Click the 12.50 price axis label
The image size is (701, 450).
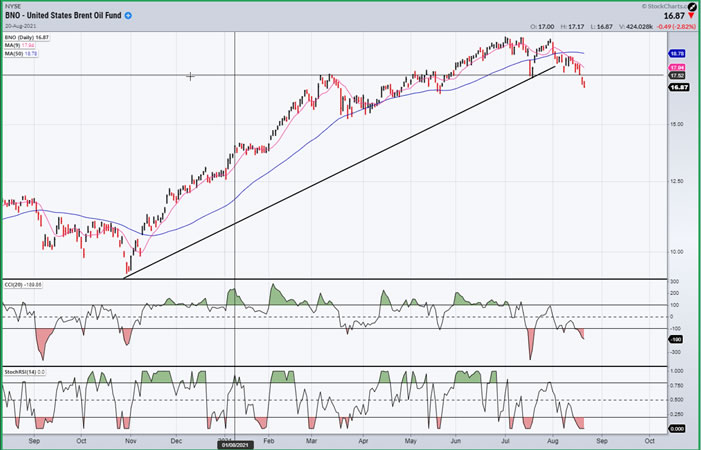[x=675, y=181]
